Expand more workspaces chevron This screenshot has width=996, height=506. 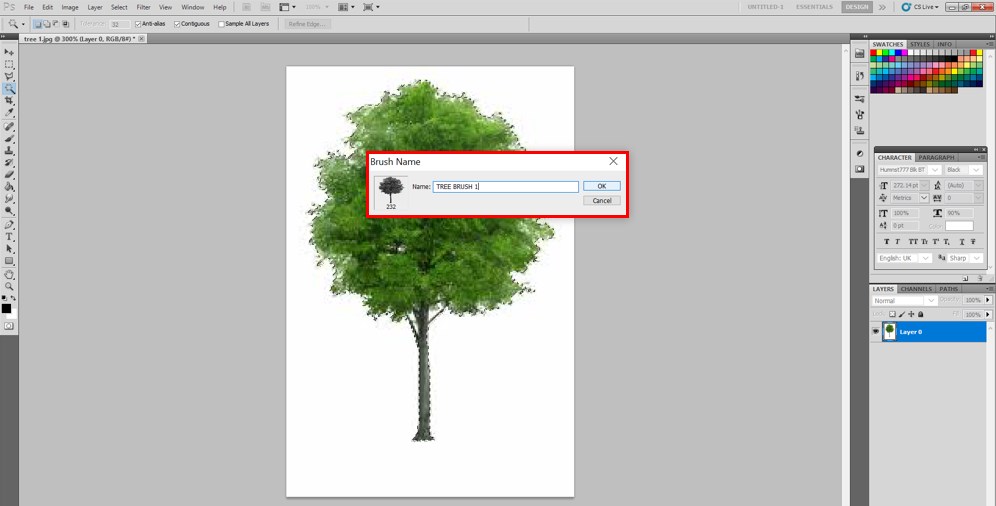pos(882,7)
